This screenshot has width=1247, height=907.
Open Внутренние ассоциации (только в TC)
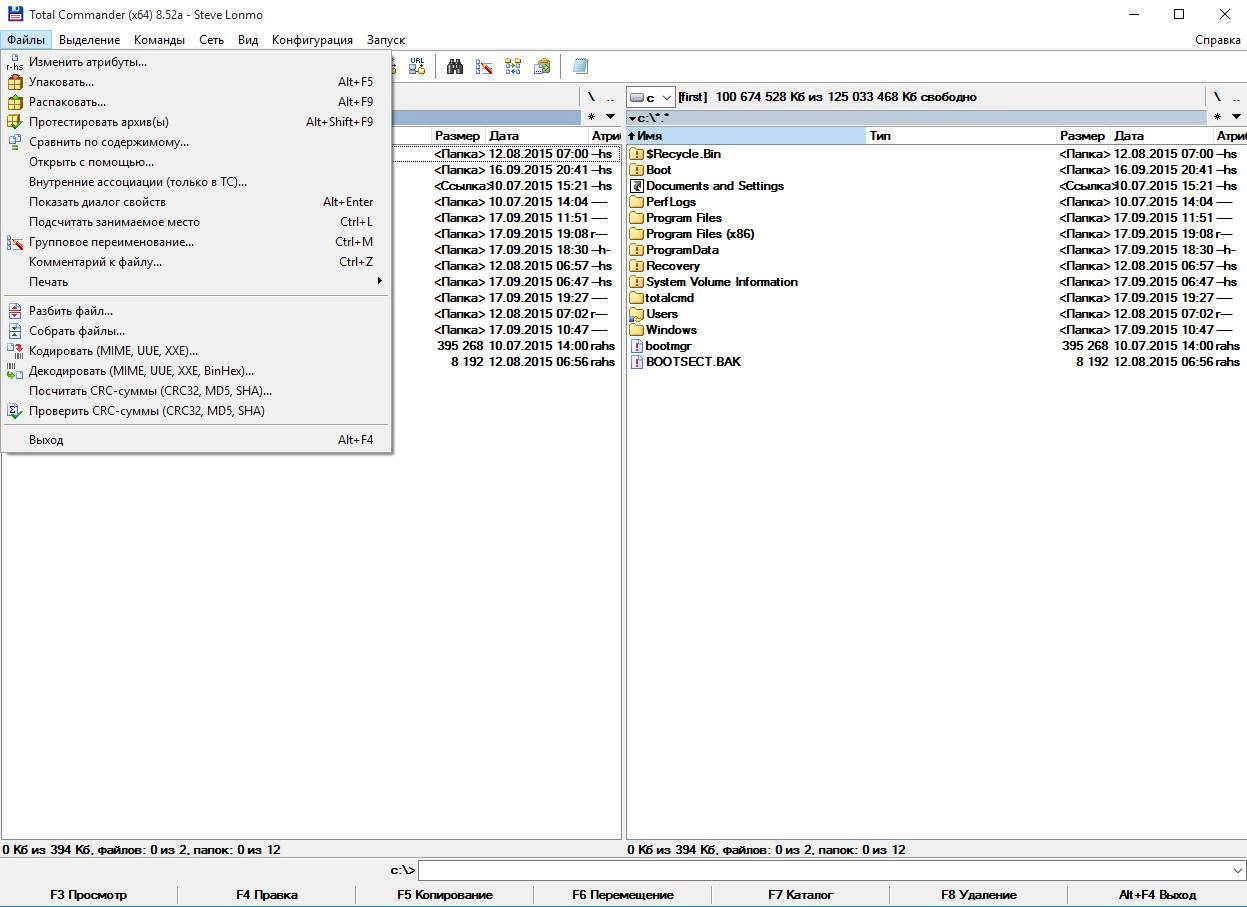pos(196,182)
